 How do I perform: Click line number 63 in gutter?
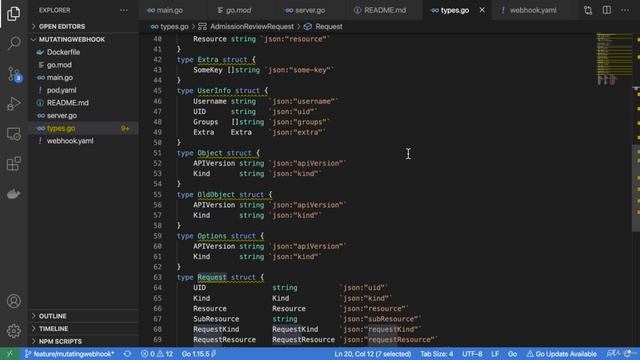(157, 278)
